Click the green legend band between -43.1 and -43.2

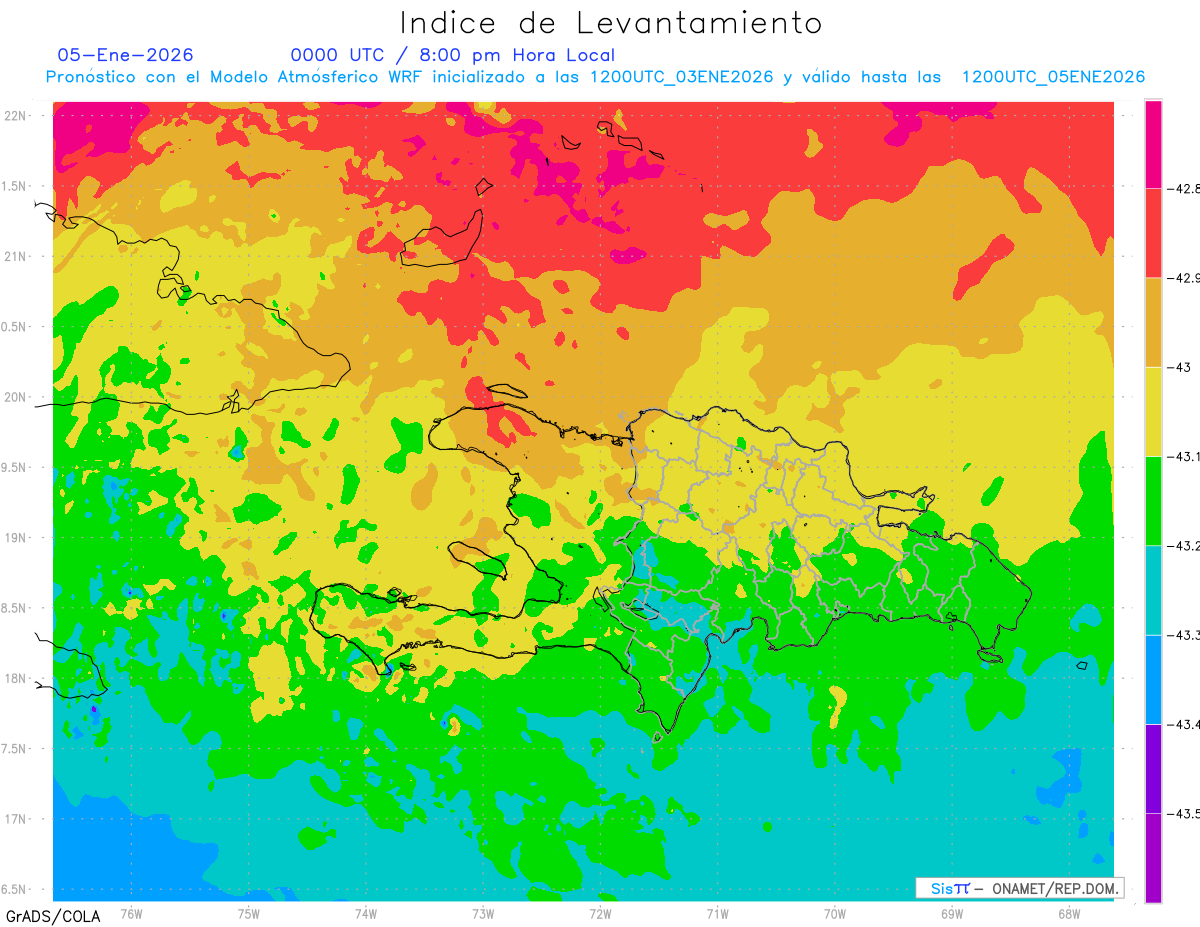pyautogui.click(x=1153, y=501)
